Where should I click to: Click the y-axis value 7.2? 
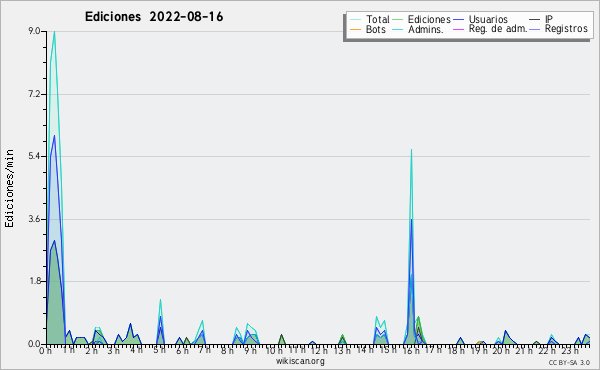(34, 94)
